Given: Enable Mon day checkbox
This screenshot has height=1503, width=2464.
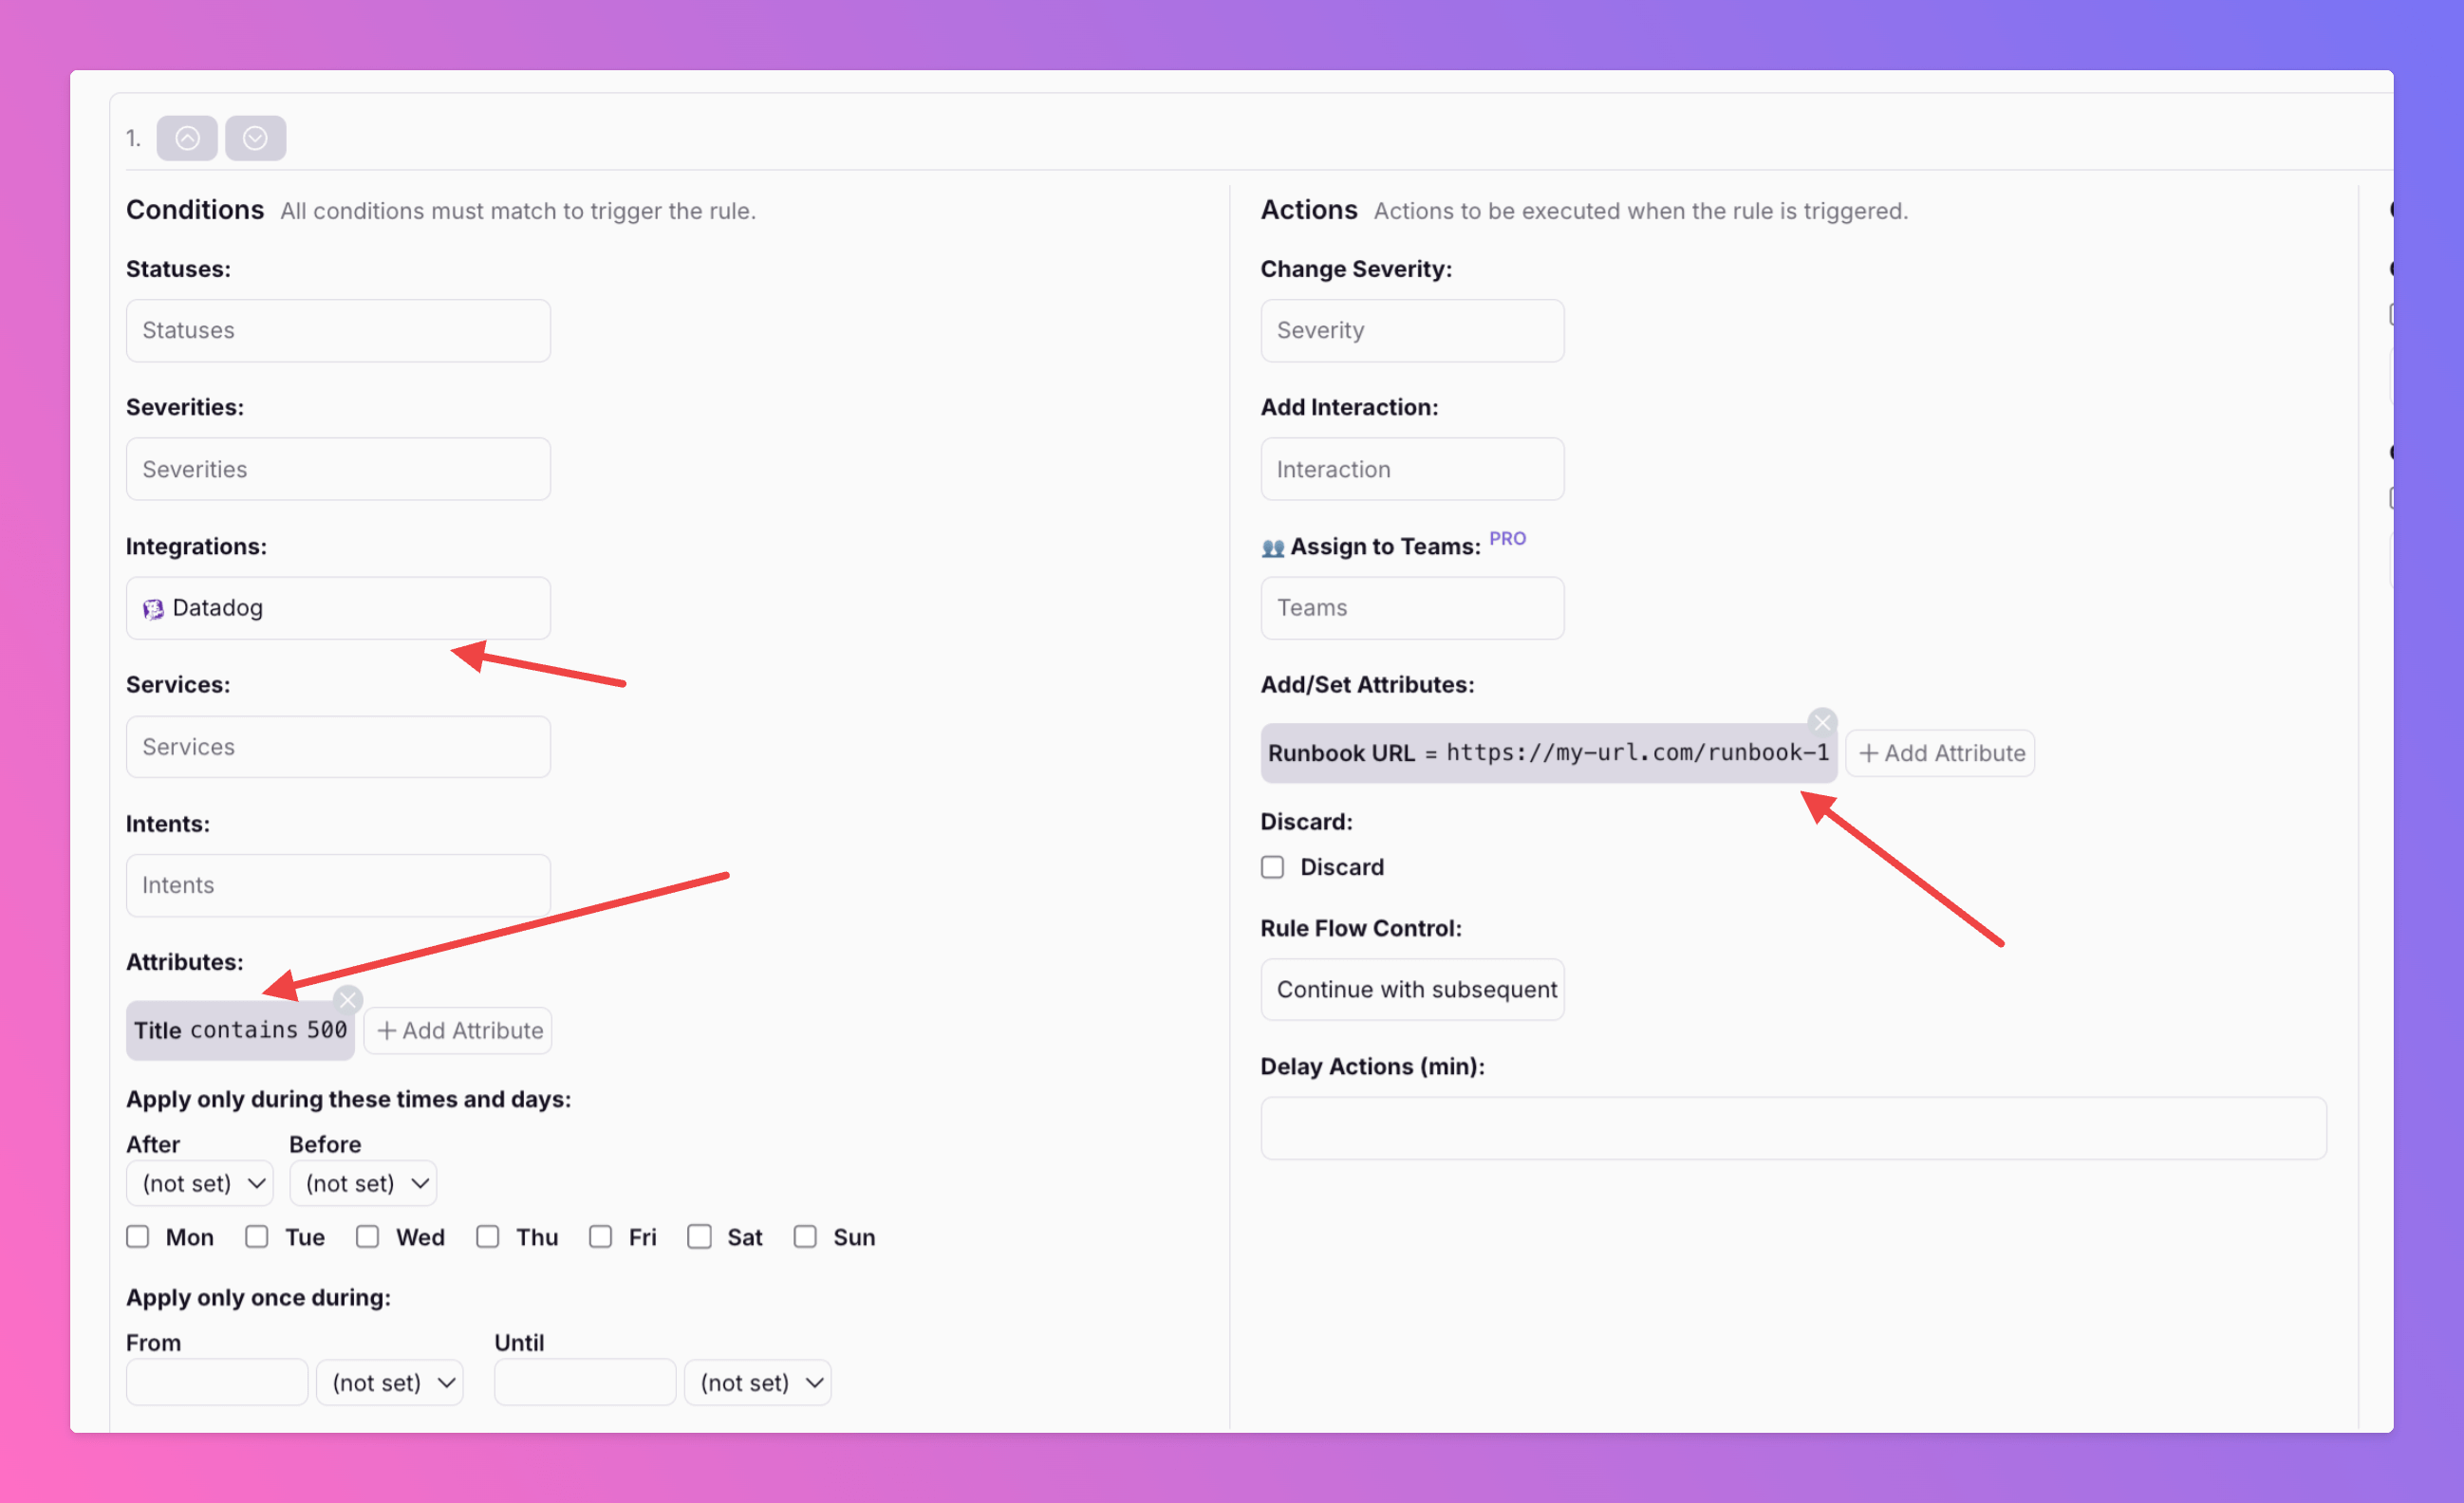Looking at the screenshot, I should coord(138,1237).
